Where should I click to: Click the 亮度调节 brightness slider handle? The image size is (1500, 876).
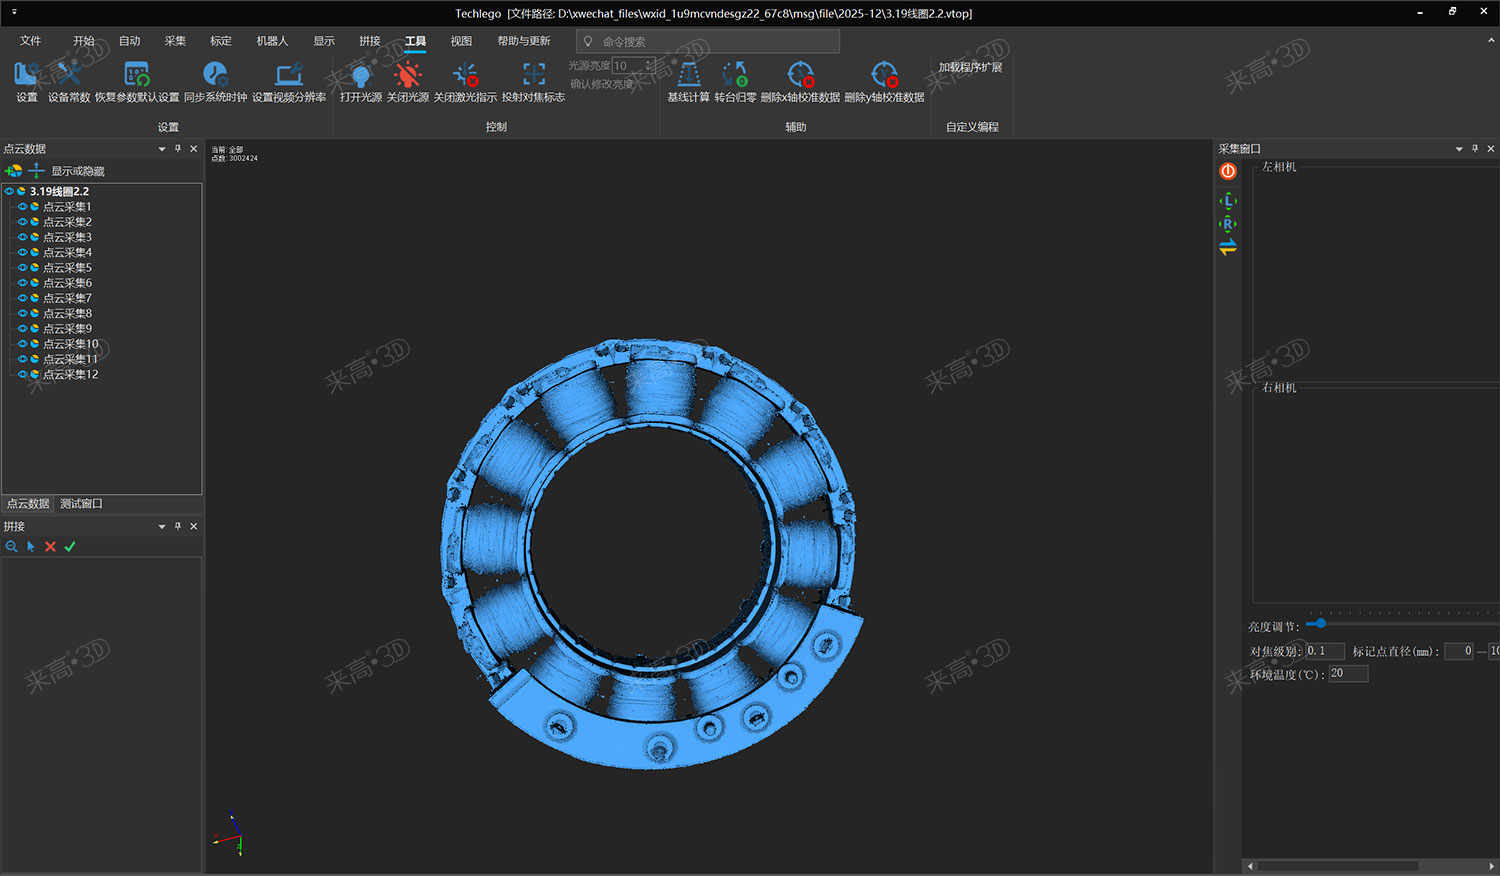point(1320,623)
